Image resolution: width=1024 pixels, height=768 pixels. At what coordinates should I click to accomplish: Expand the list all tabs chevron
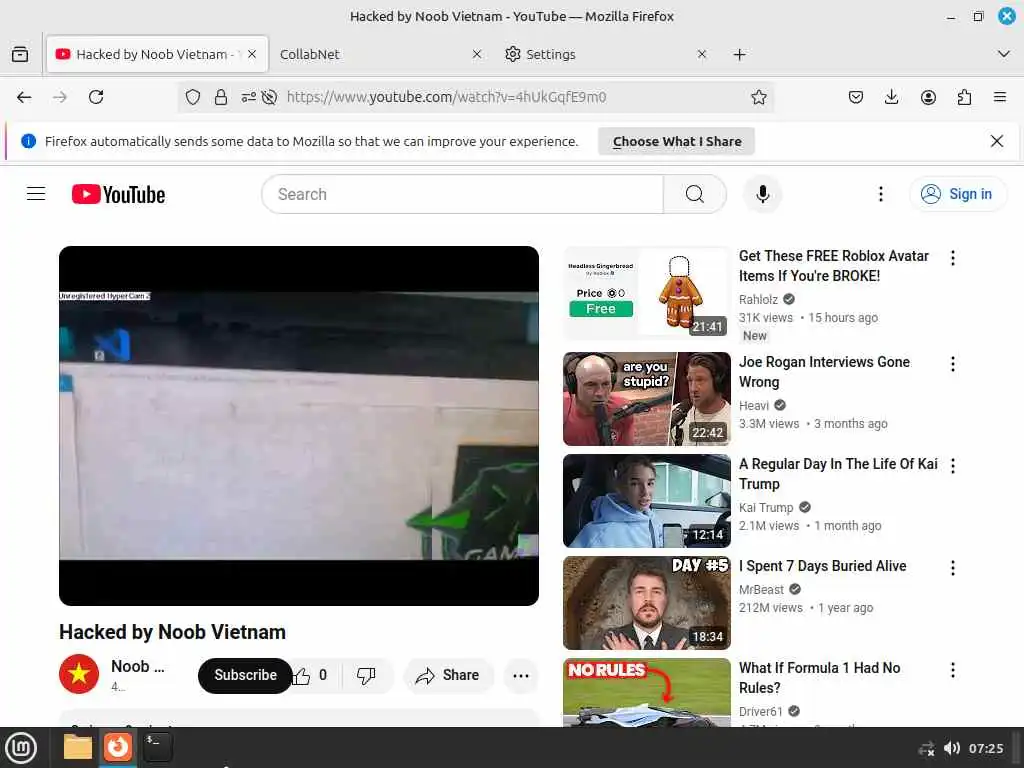pos(1004,54)
